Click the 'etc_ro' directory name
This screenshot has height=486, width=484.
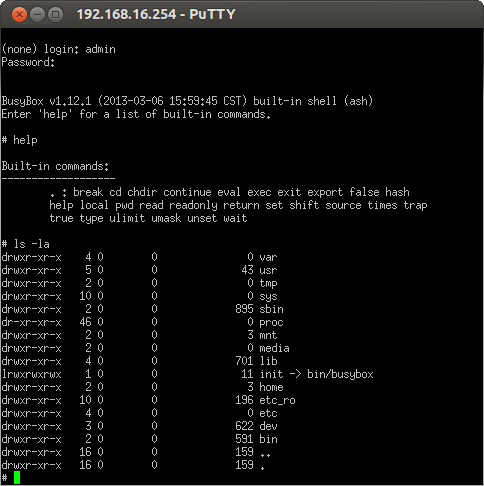click(277, 400)
